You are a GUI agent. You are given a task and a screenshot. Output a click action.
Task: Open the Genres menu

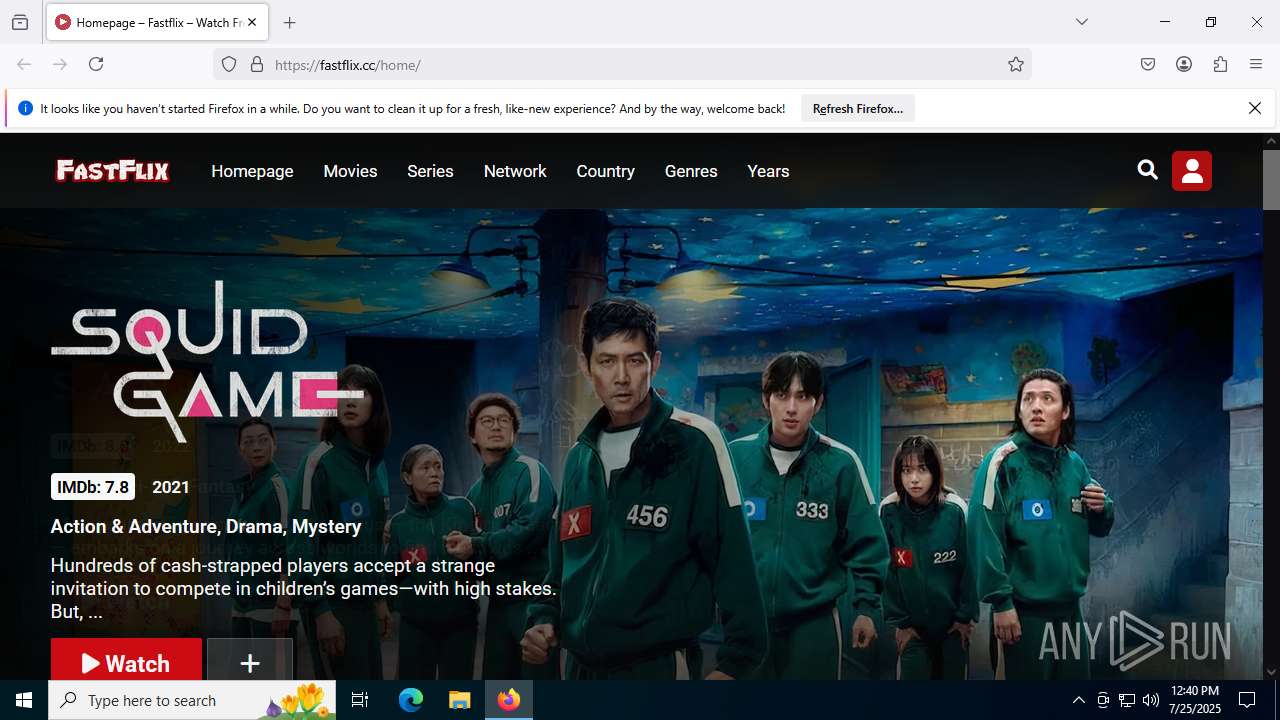pyautogui.click(x=691, y=171)
